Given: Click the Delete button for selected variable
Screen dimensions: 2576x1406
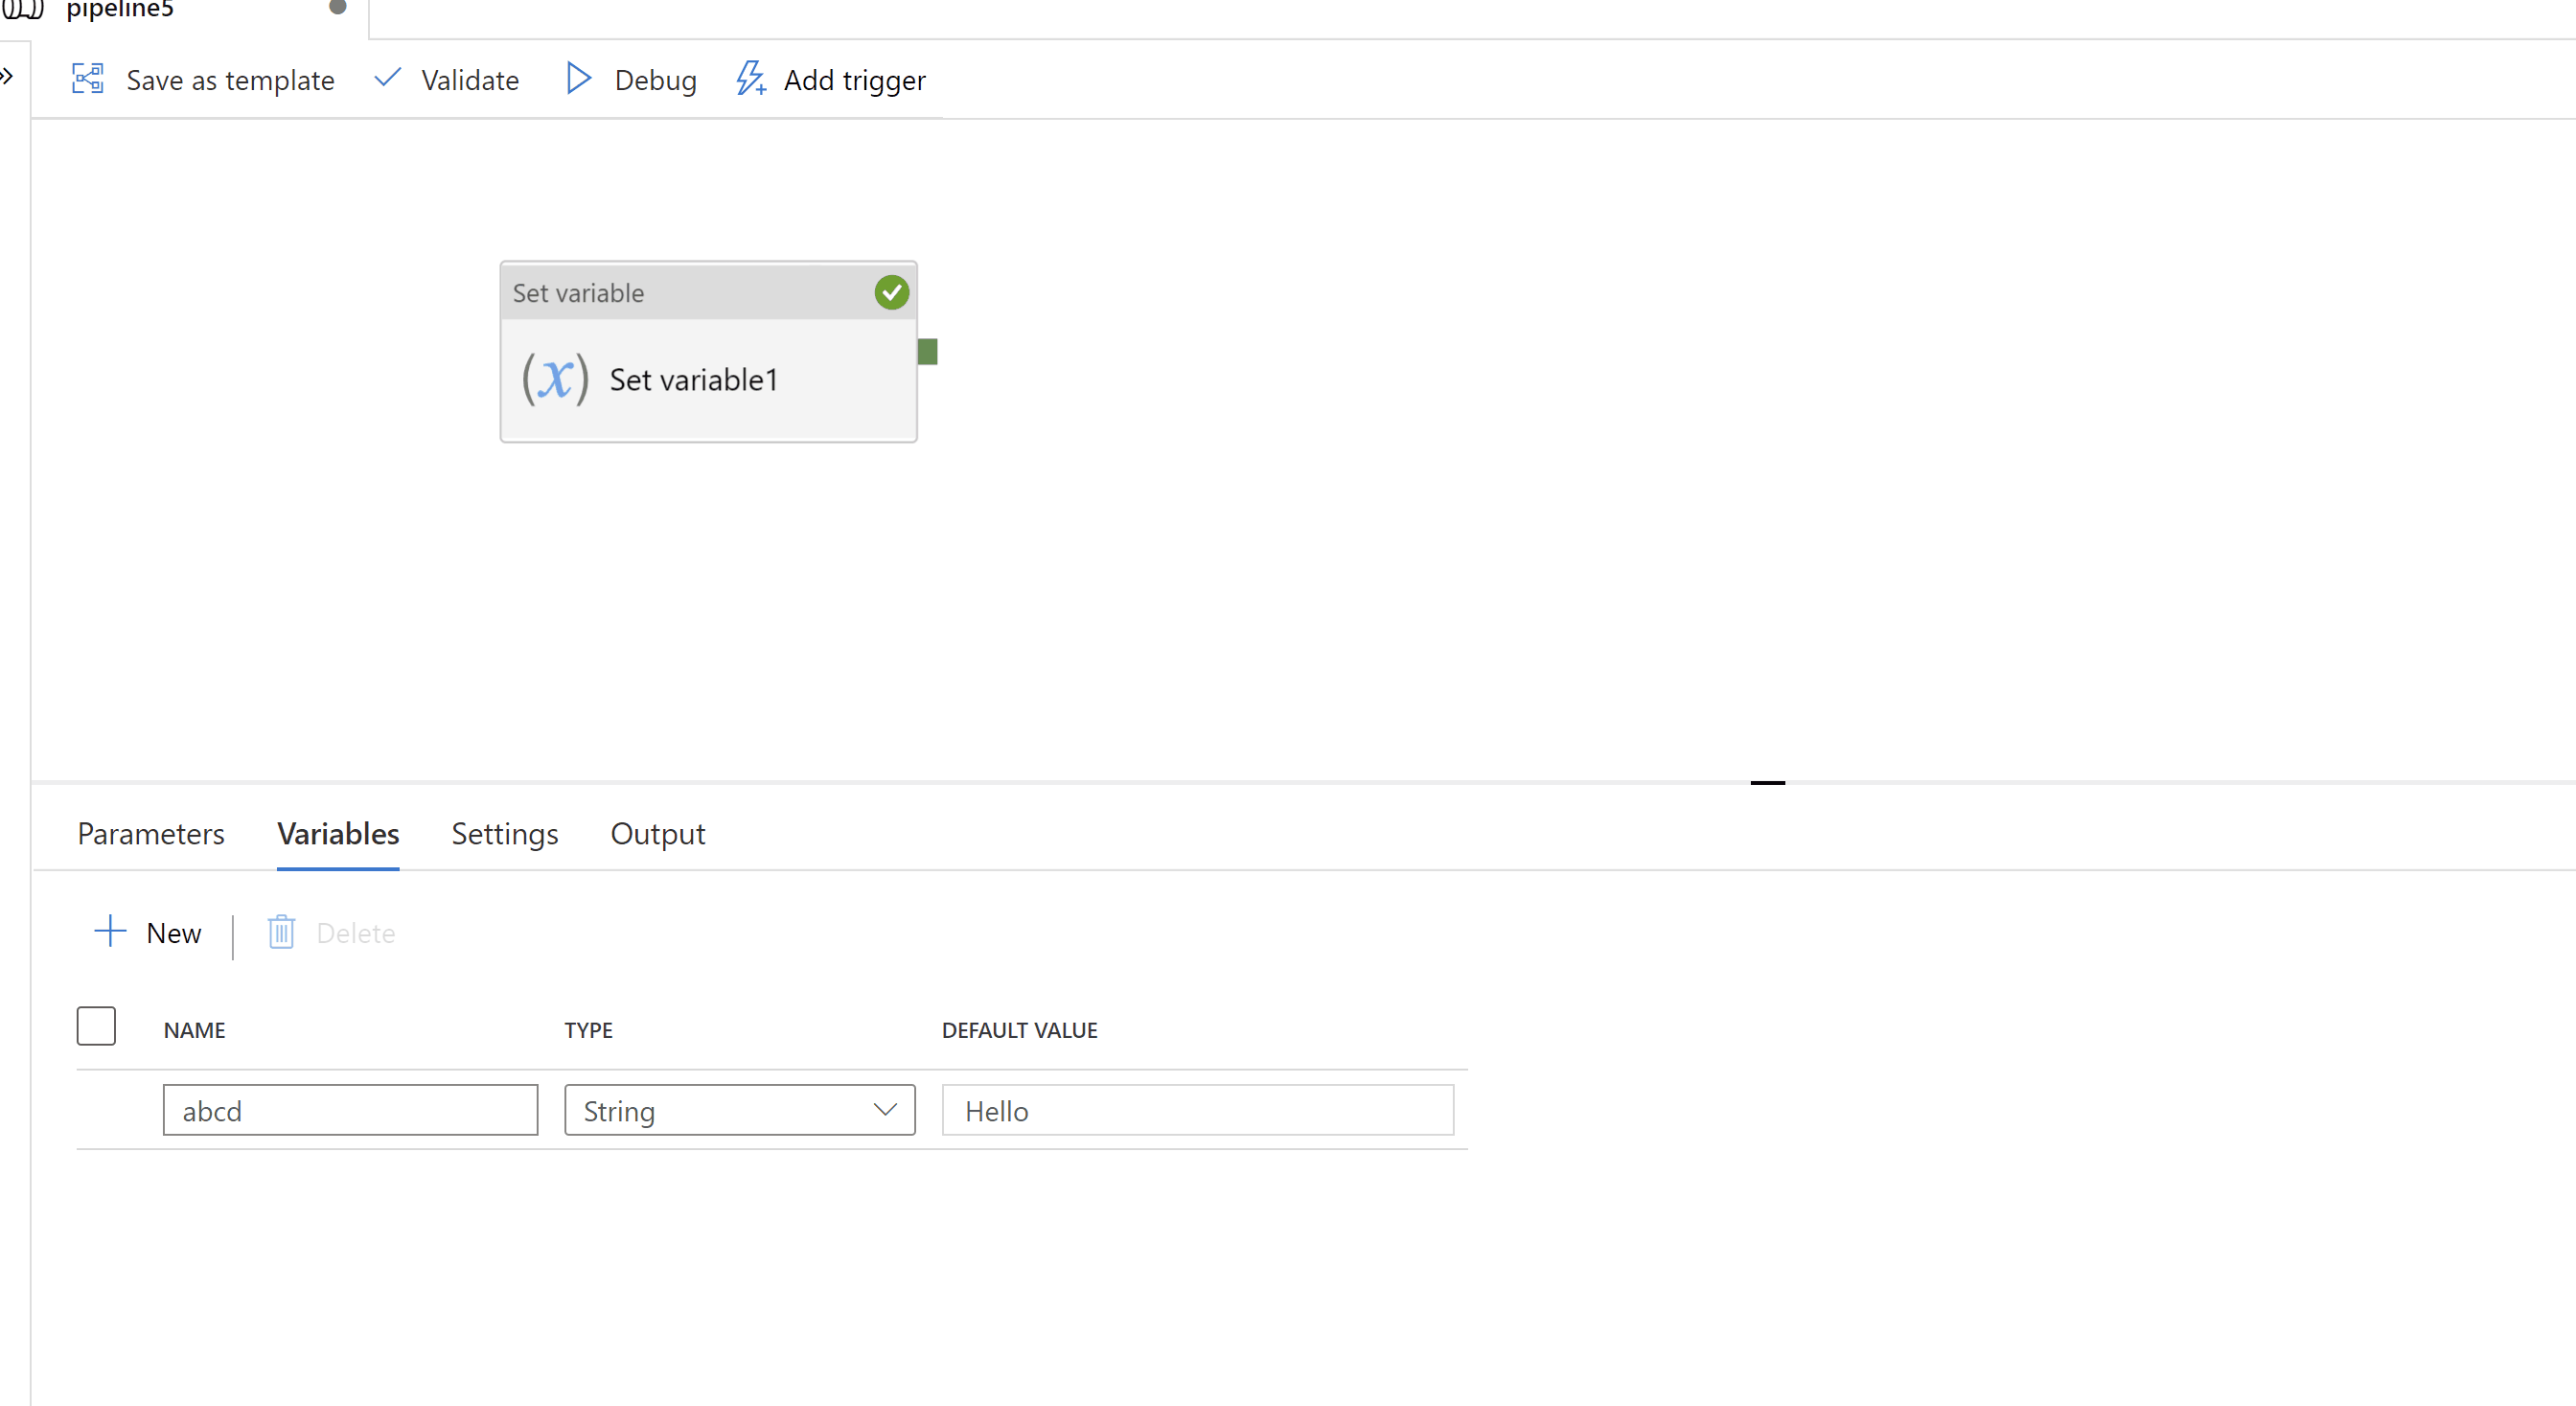Looking at the screenshot, I should (x=329, y=932).
